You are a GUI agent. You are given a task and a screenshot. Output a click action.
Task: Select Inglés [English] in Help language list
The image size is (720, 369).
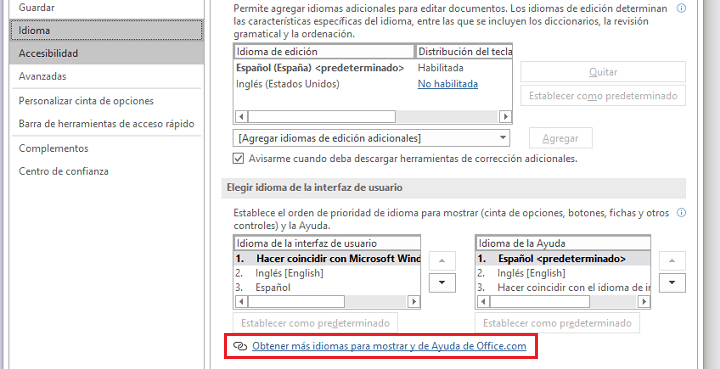562,273
